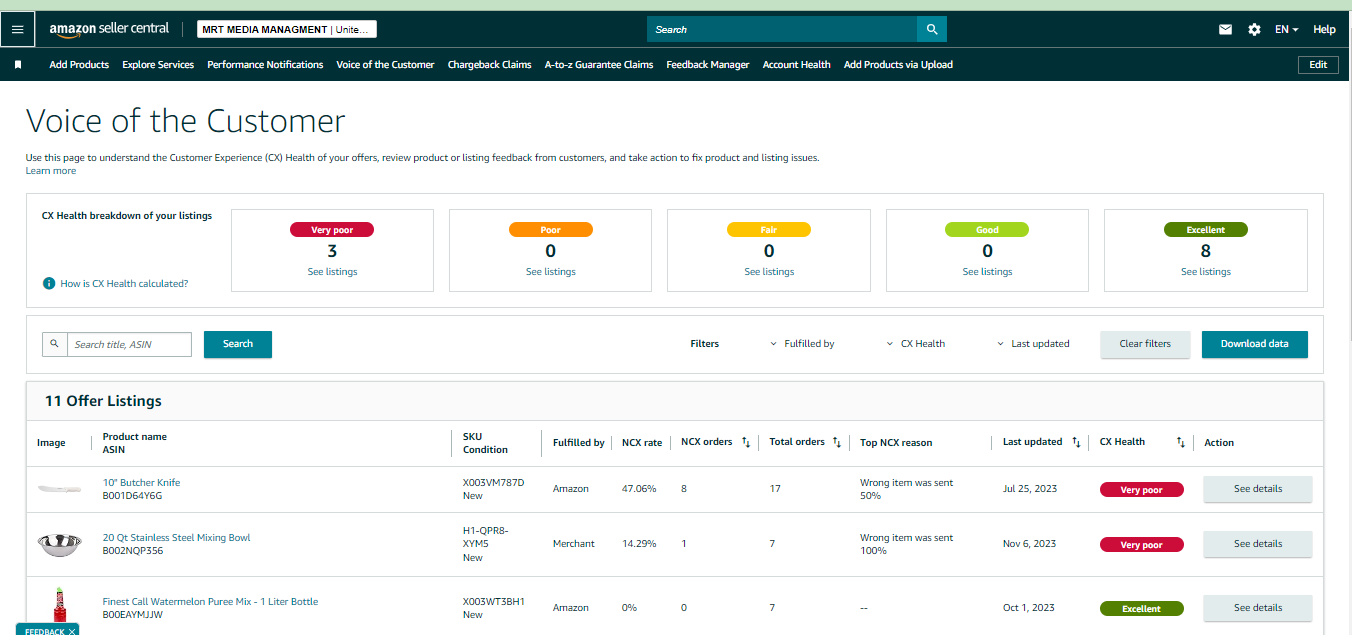
Task: See listings under Fair
Action: click(769, 272)
